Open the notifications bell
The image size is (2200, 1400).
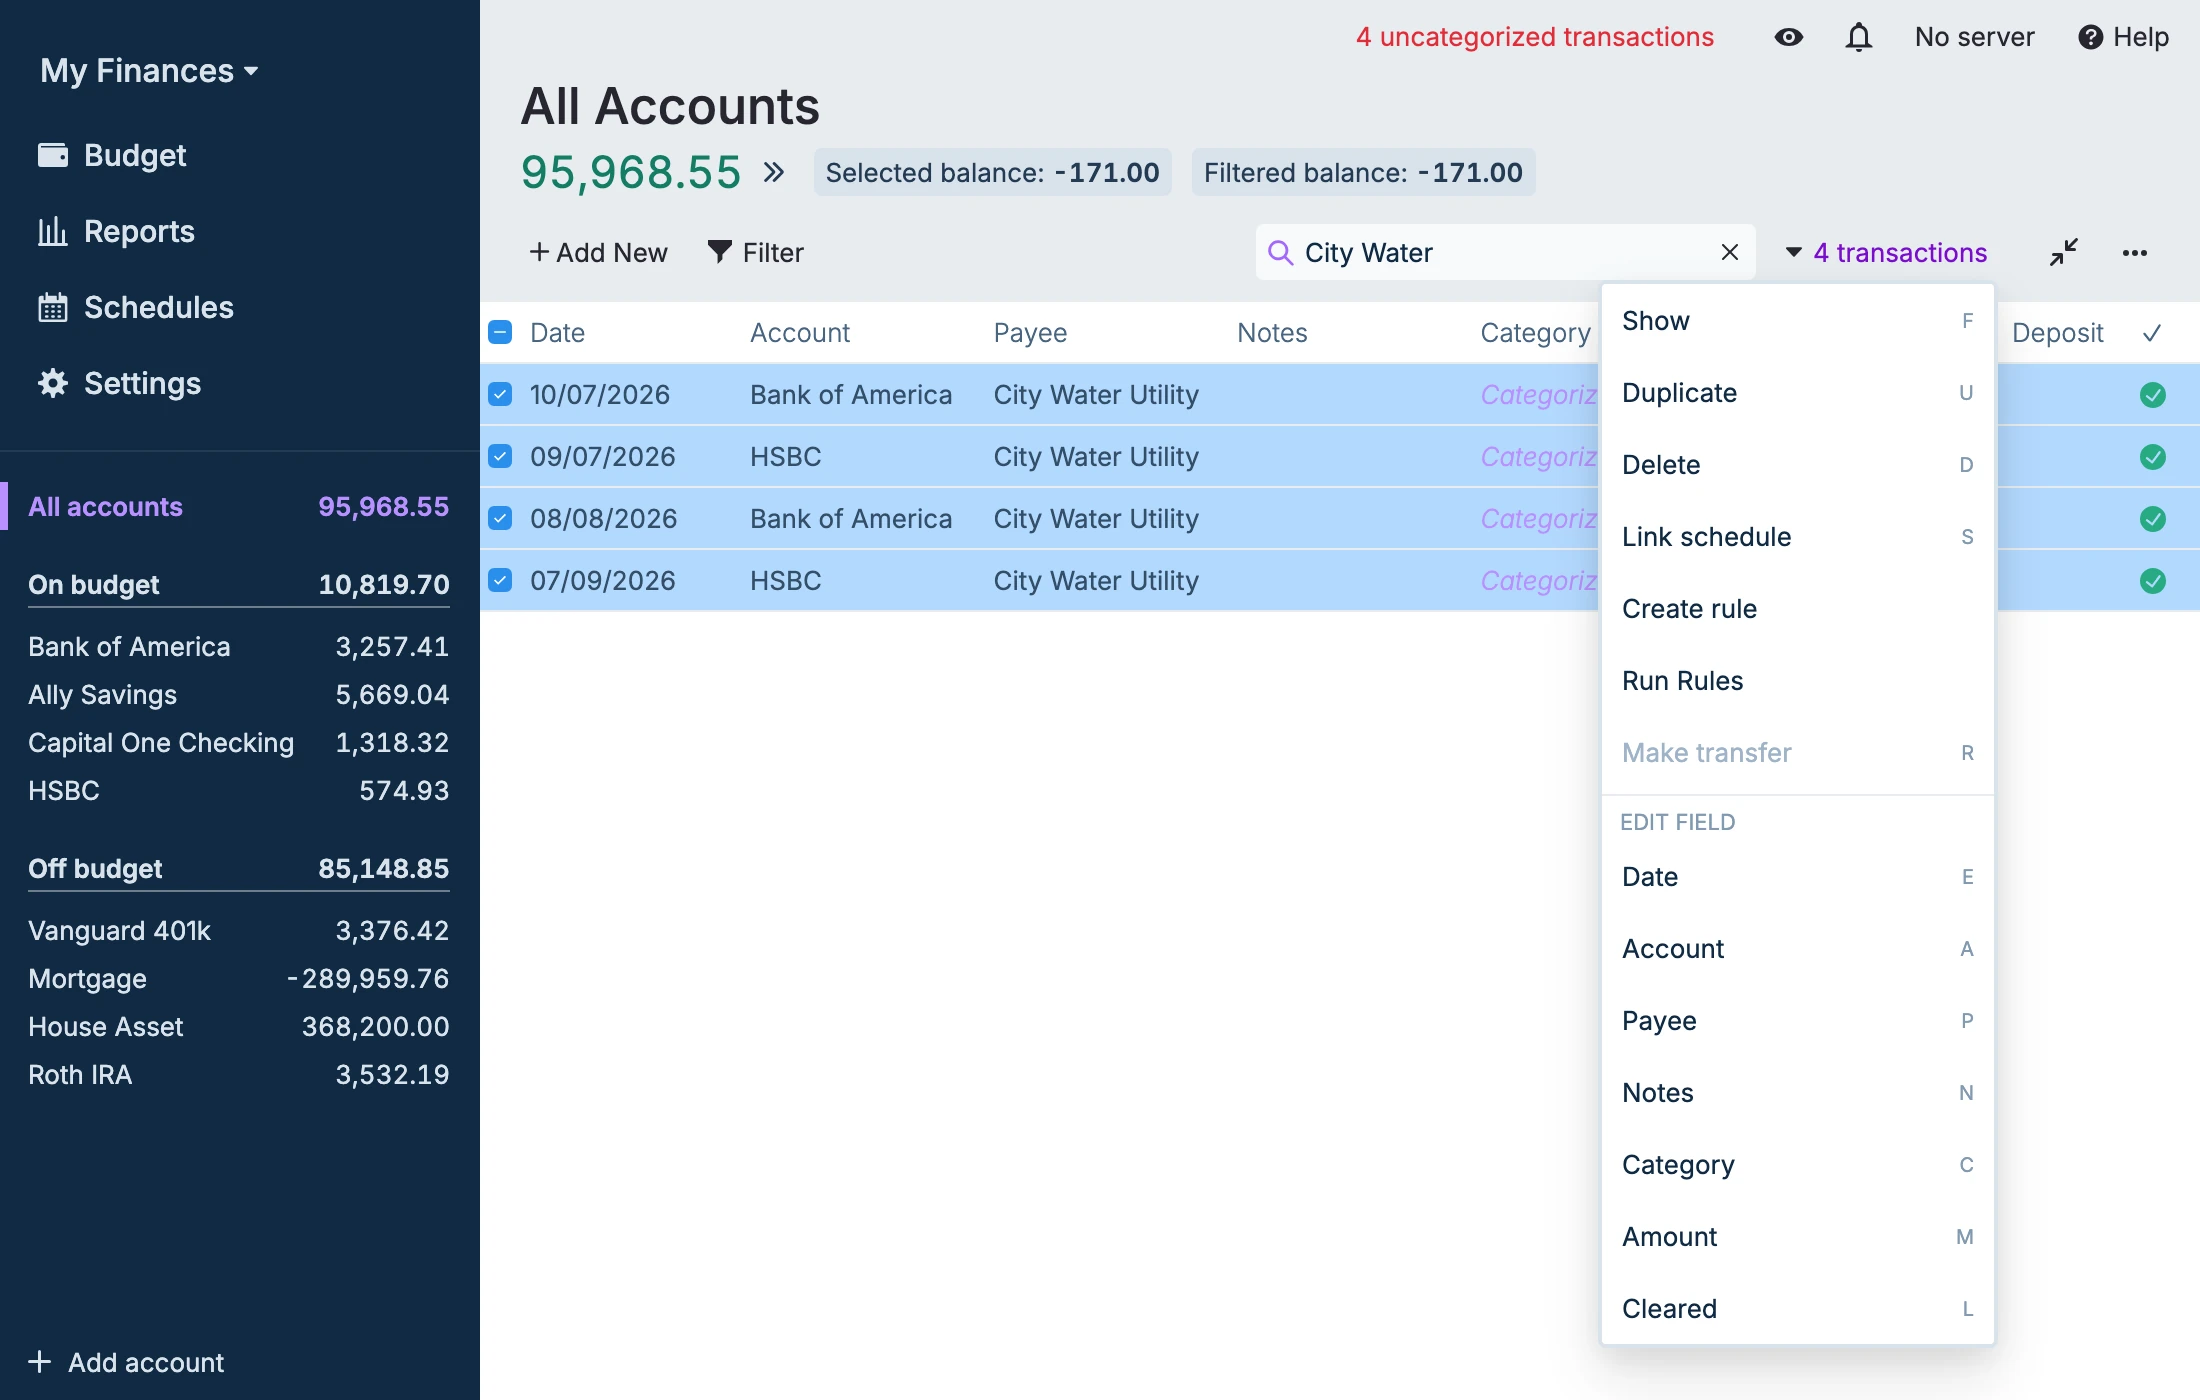1858,37
